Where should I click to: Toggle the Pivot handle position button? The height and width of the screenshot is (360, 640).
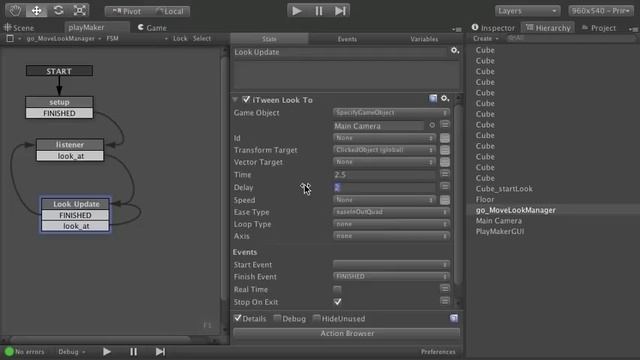pos(126,11)
